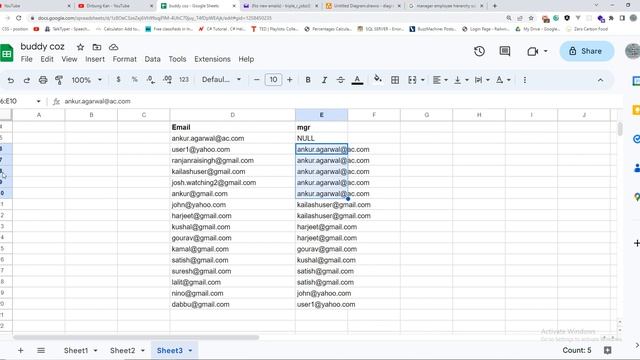Image resolution: width=640 pixels, height=360 pixels.
Task: Click the Undo icon
Action: [11, 80]
